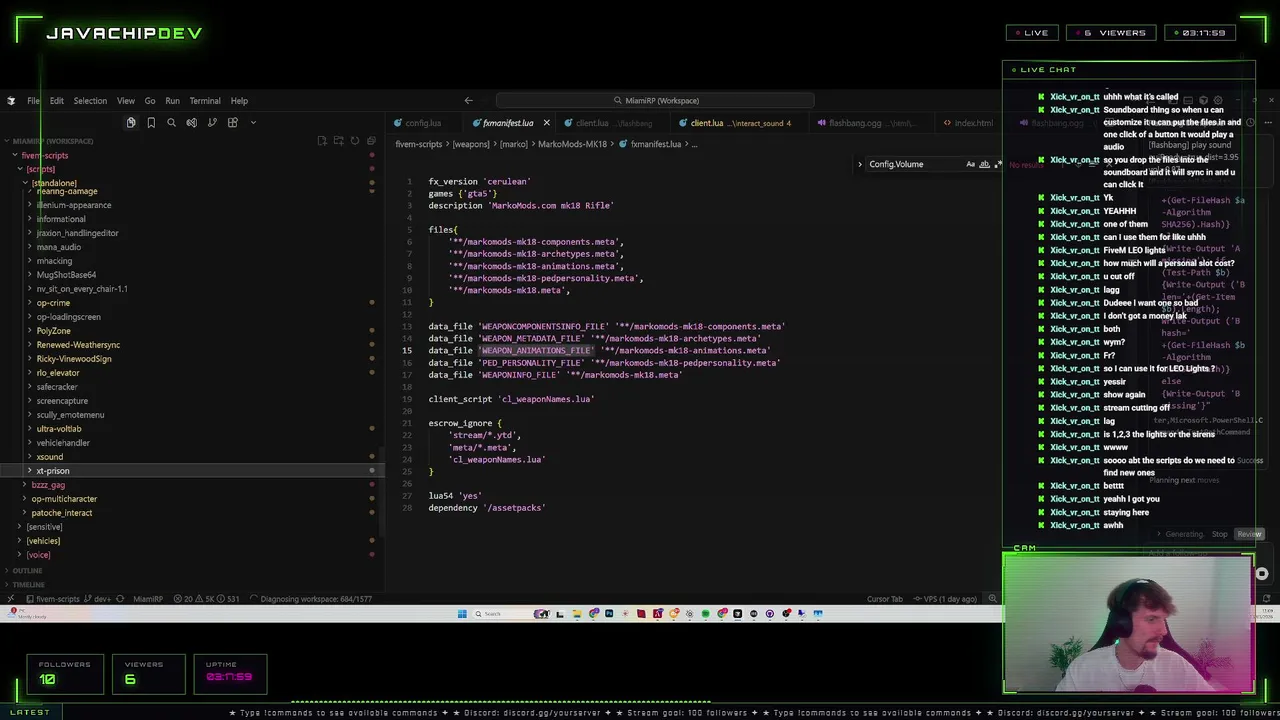The width and height of the screenshot is (1280, 720).
Task: Open the File menu
Action: 33,101
